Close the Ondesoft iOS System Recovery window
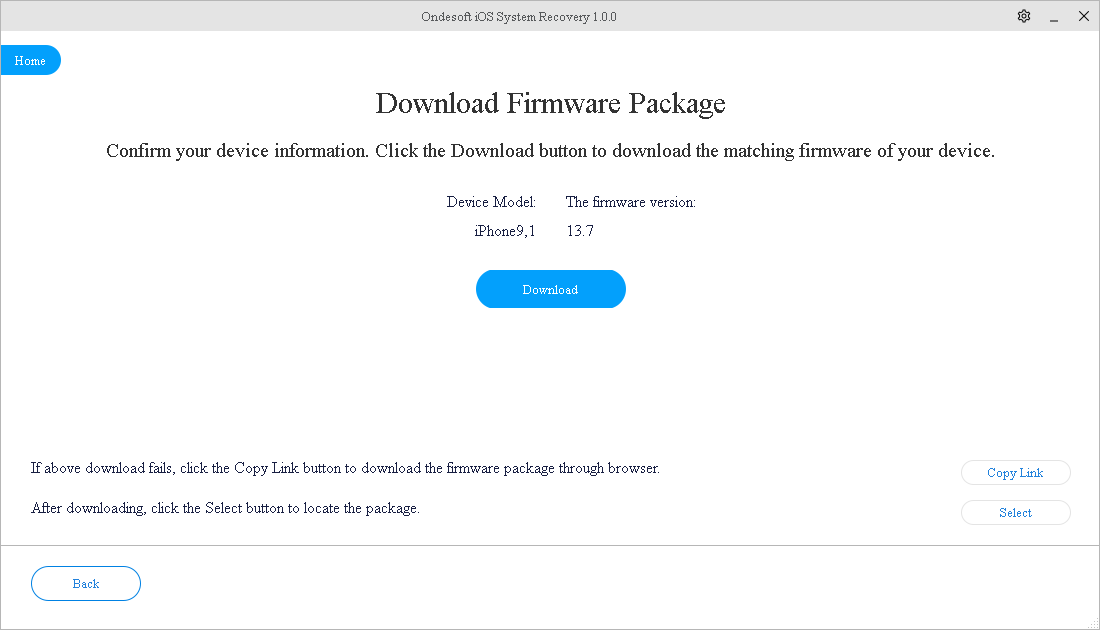Image resolution: width=1100 pixels, height=630 pixels. (x=1083, y=16)
